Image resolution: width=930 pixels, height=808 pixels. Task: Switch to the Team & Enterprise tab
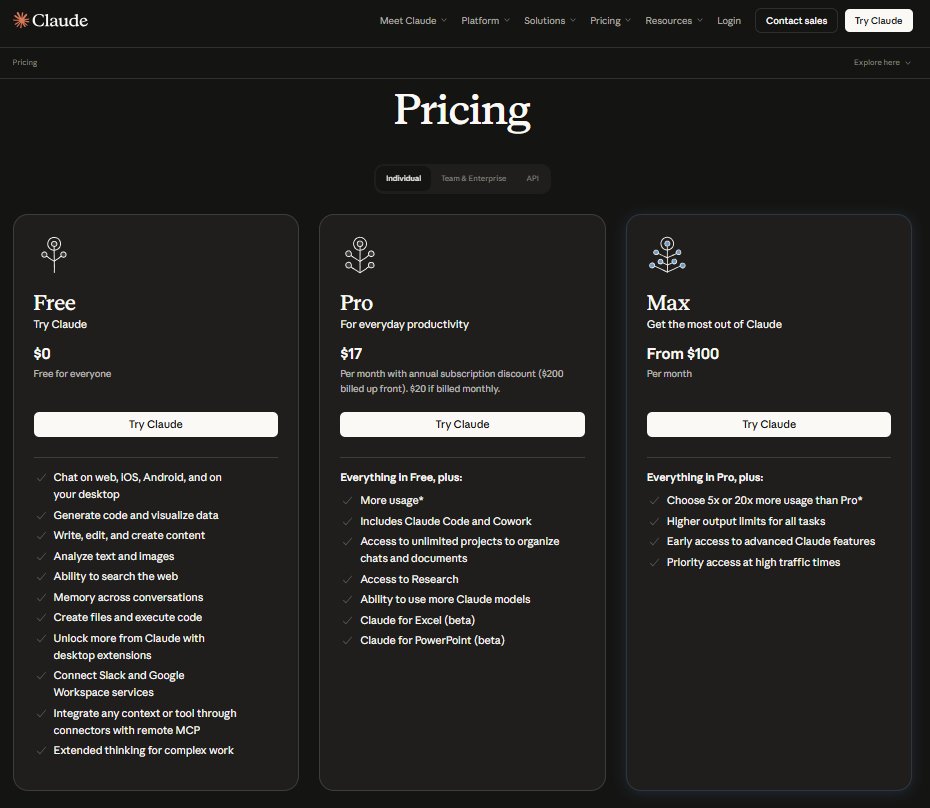pyautogui.click(x=473, y=179)
